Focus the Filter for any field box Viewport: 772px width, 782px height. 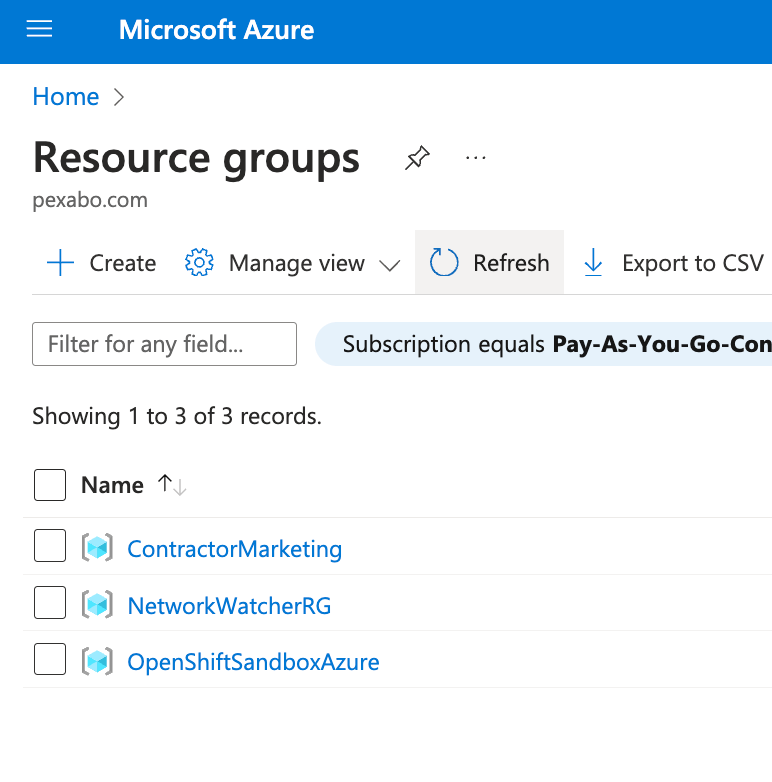click(x=165, y=344)
